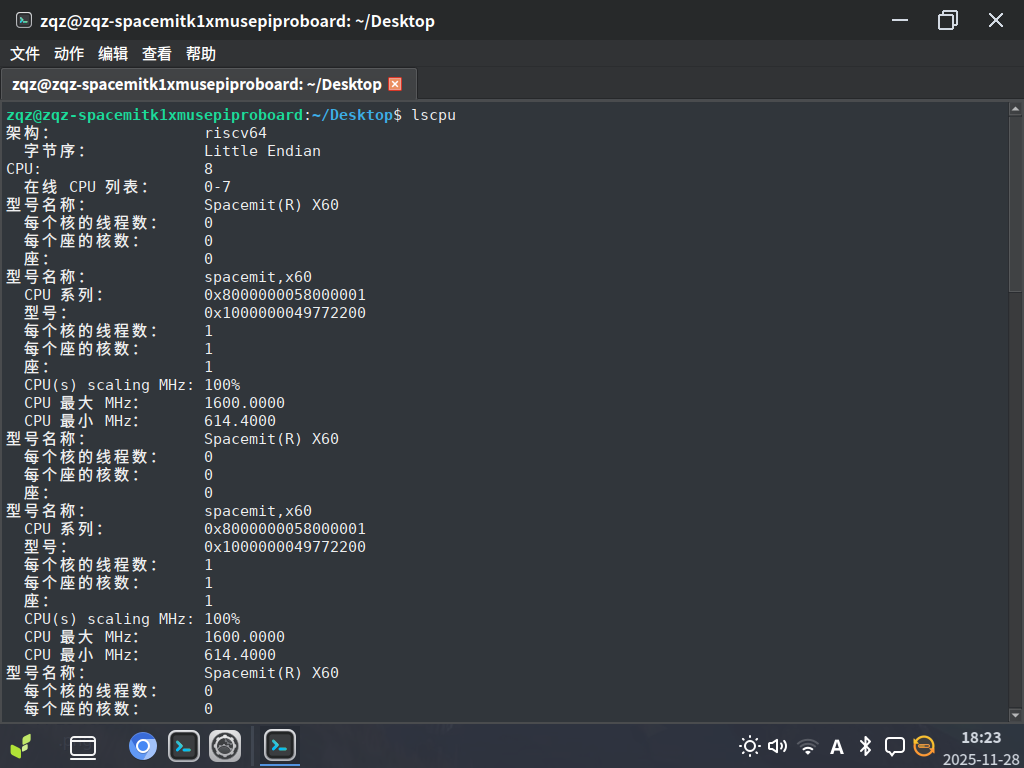The image size is (1024, 768).
Task: Open the 动作 menu
Action: pyautogui.click(x=69, y=54)
